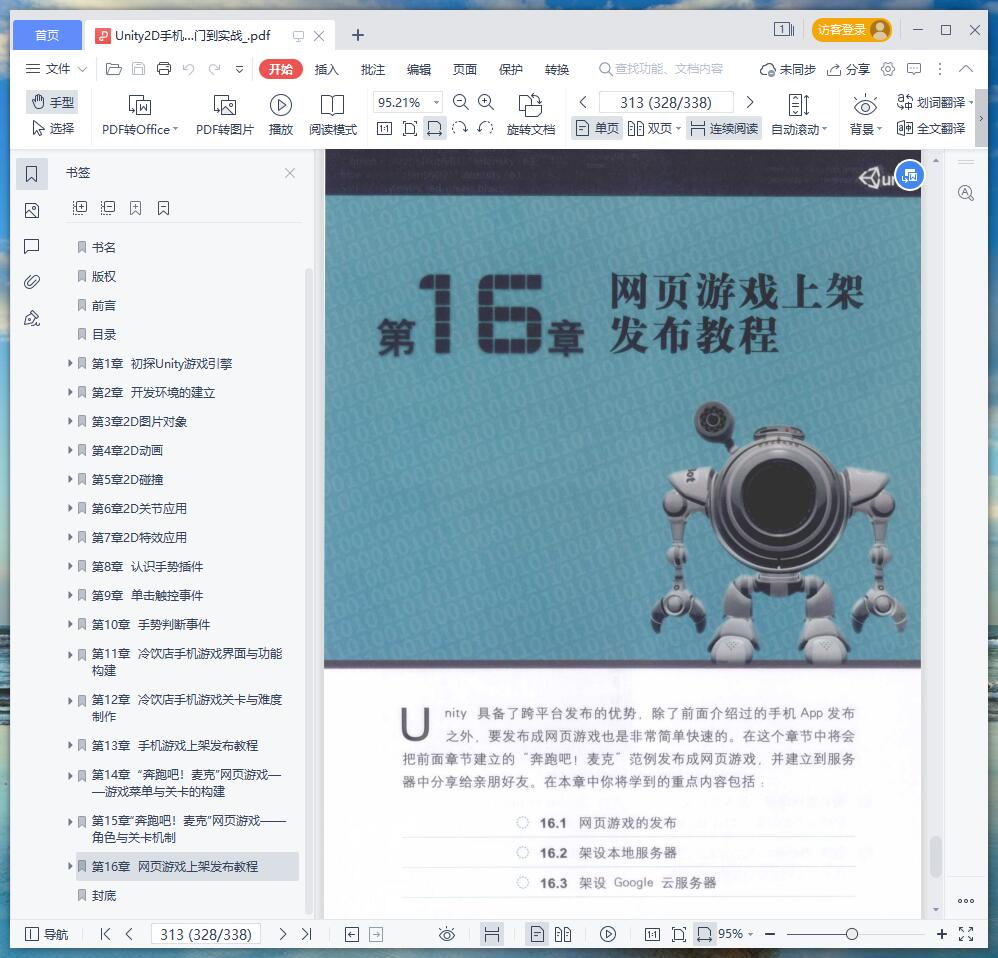Click the add bookmark icon
This screenshot has width=998, height=958.
(x=136, y=208)
